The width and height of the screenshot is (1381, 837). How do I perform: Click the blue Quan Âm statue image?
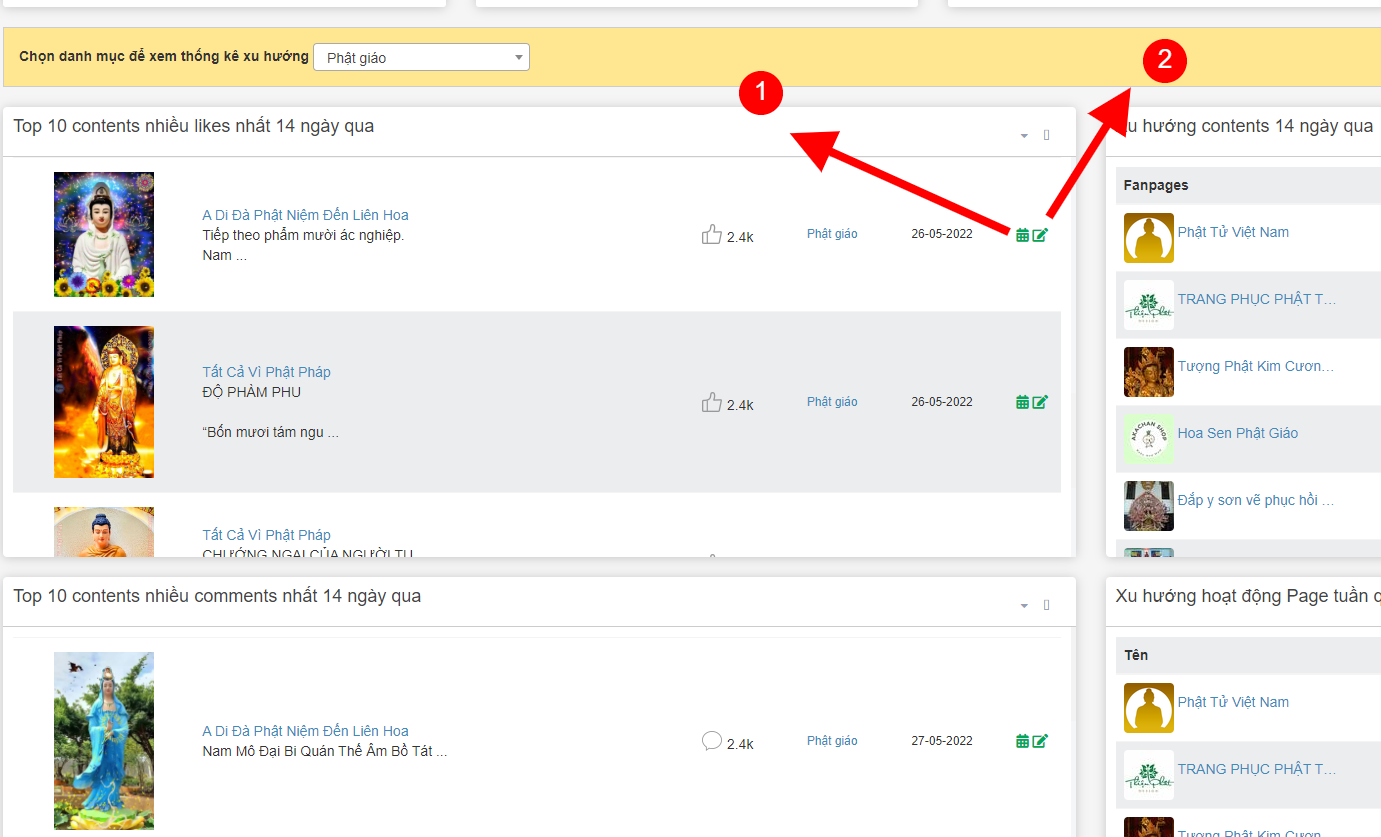pyautogui.click(x=104, y=741)
